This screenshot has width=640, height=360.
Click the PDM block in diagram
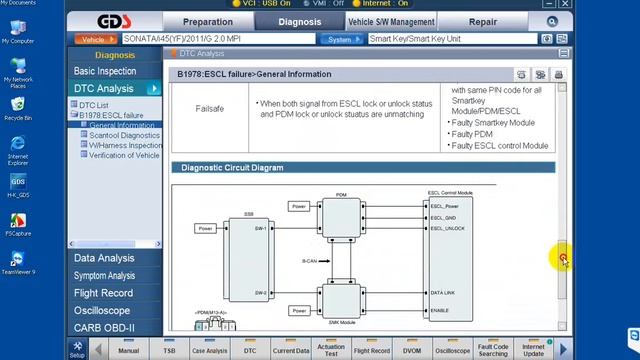pos(341,218)
